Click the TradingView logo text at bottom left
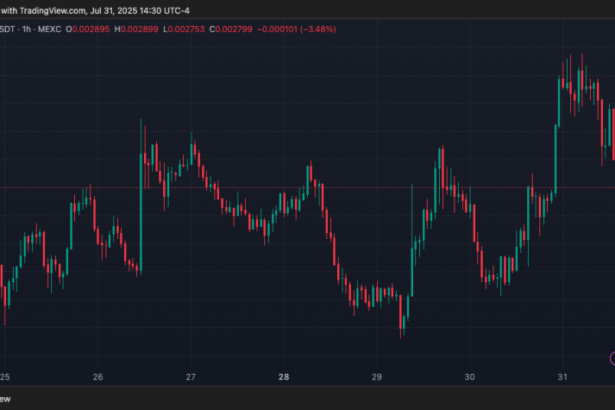The height and width of the screenshot is (410, 615). [8, 397]
